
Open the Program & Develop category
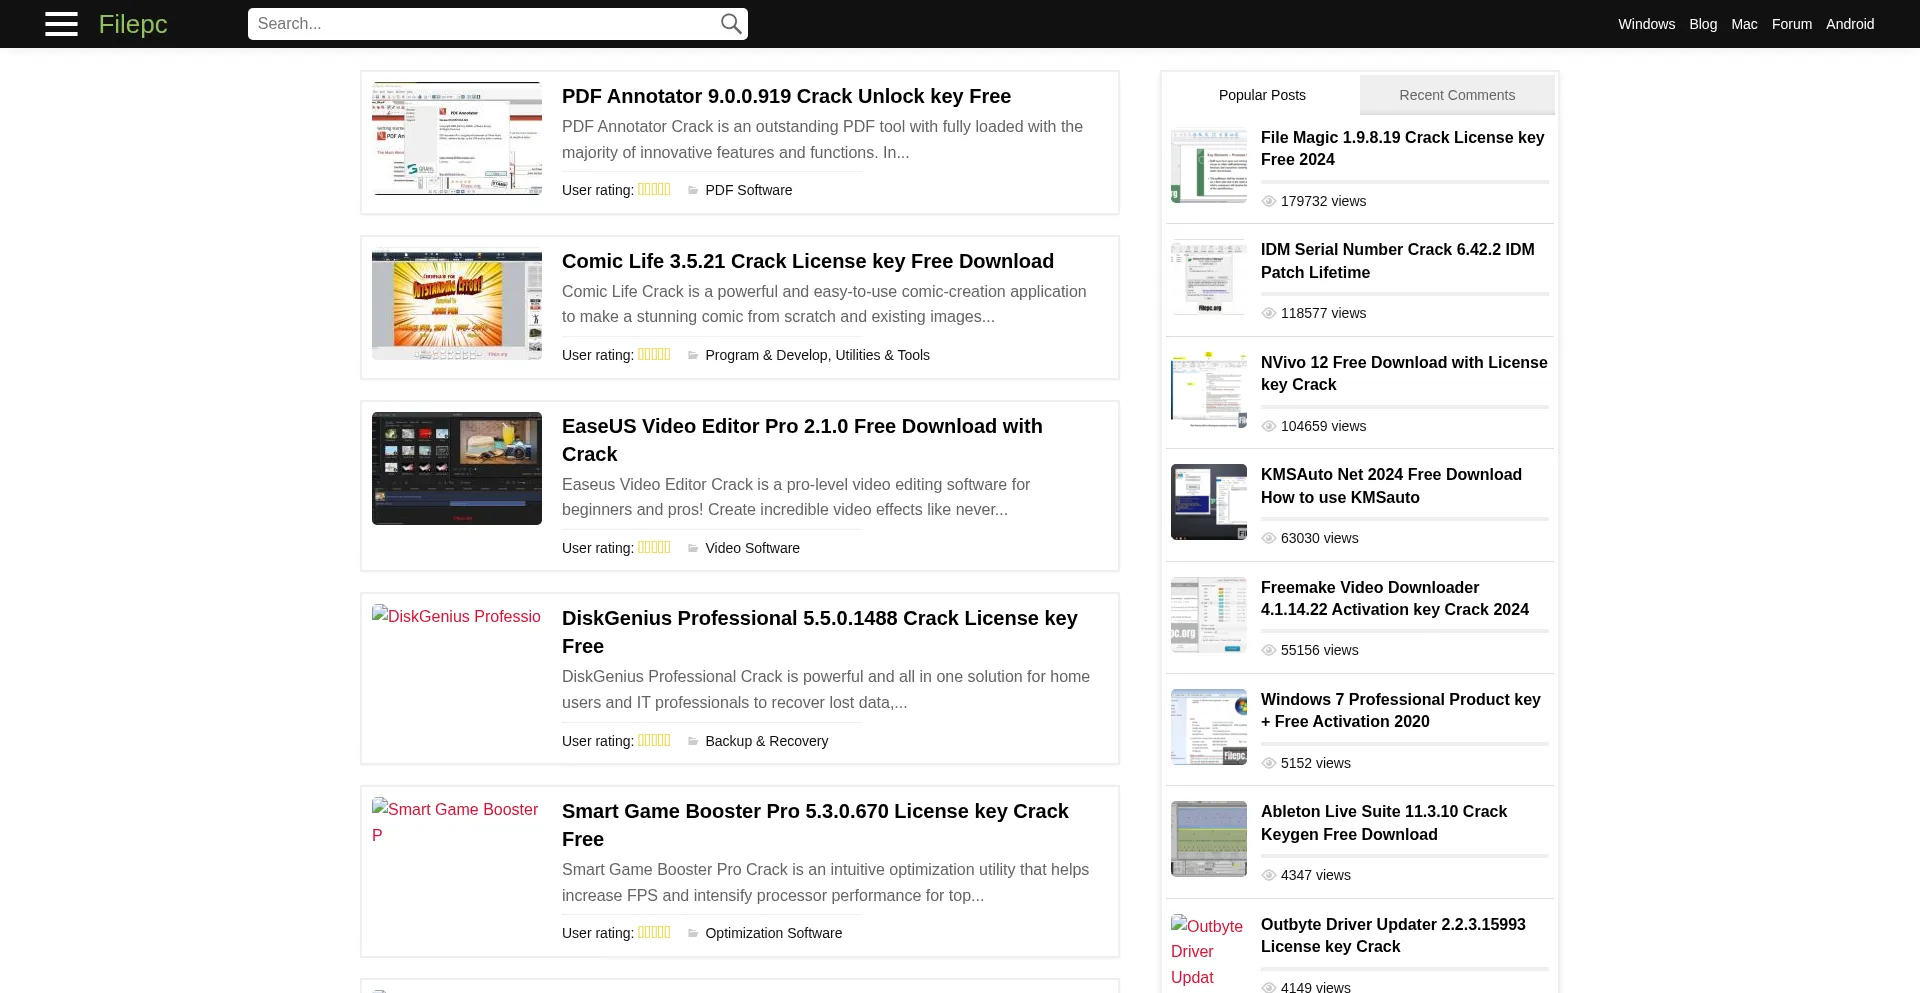(x=767, y=355)
